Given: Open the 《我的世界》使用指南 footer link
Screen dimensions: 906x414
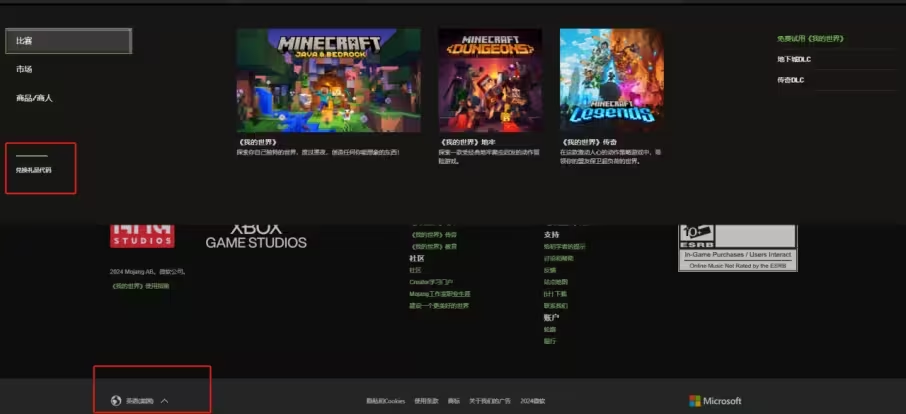Looking at the screenshot, I should [140, 286].
